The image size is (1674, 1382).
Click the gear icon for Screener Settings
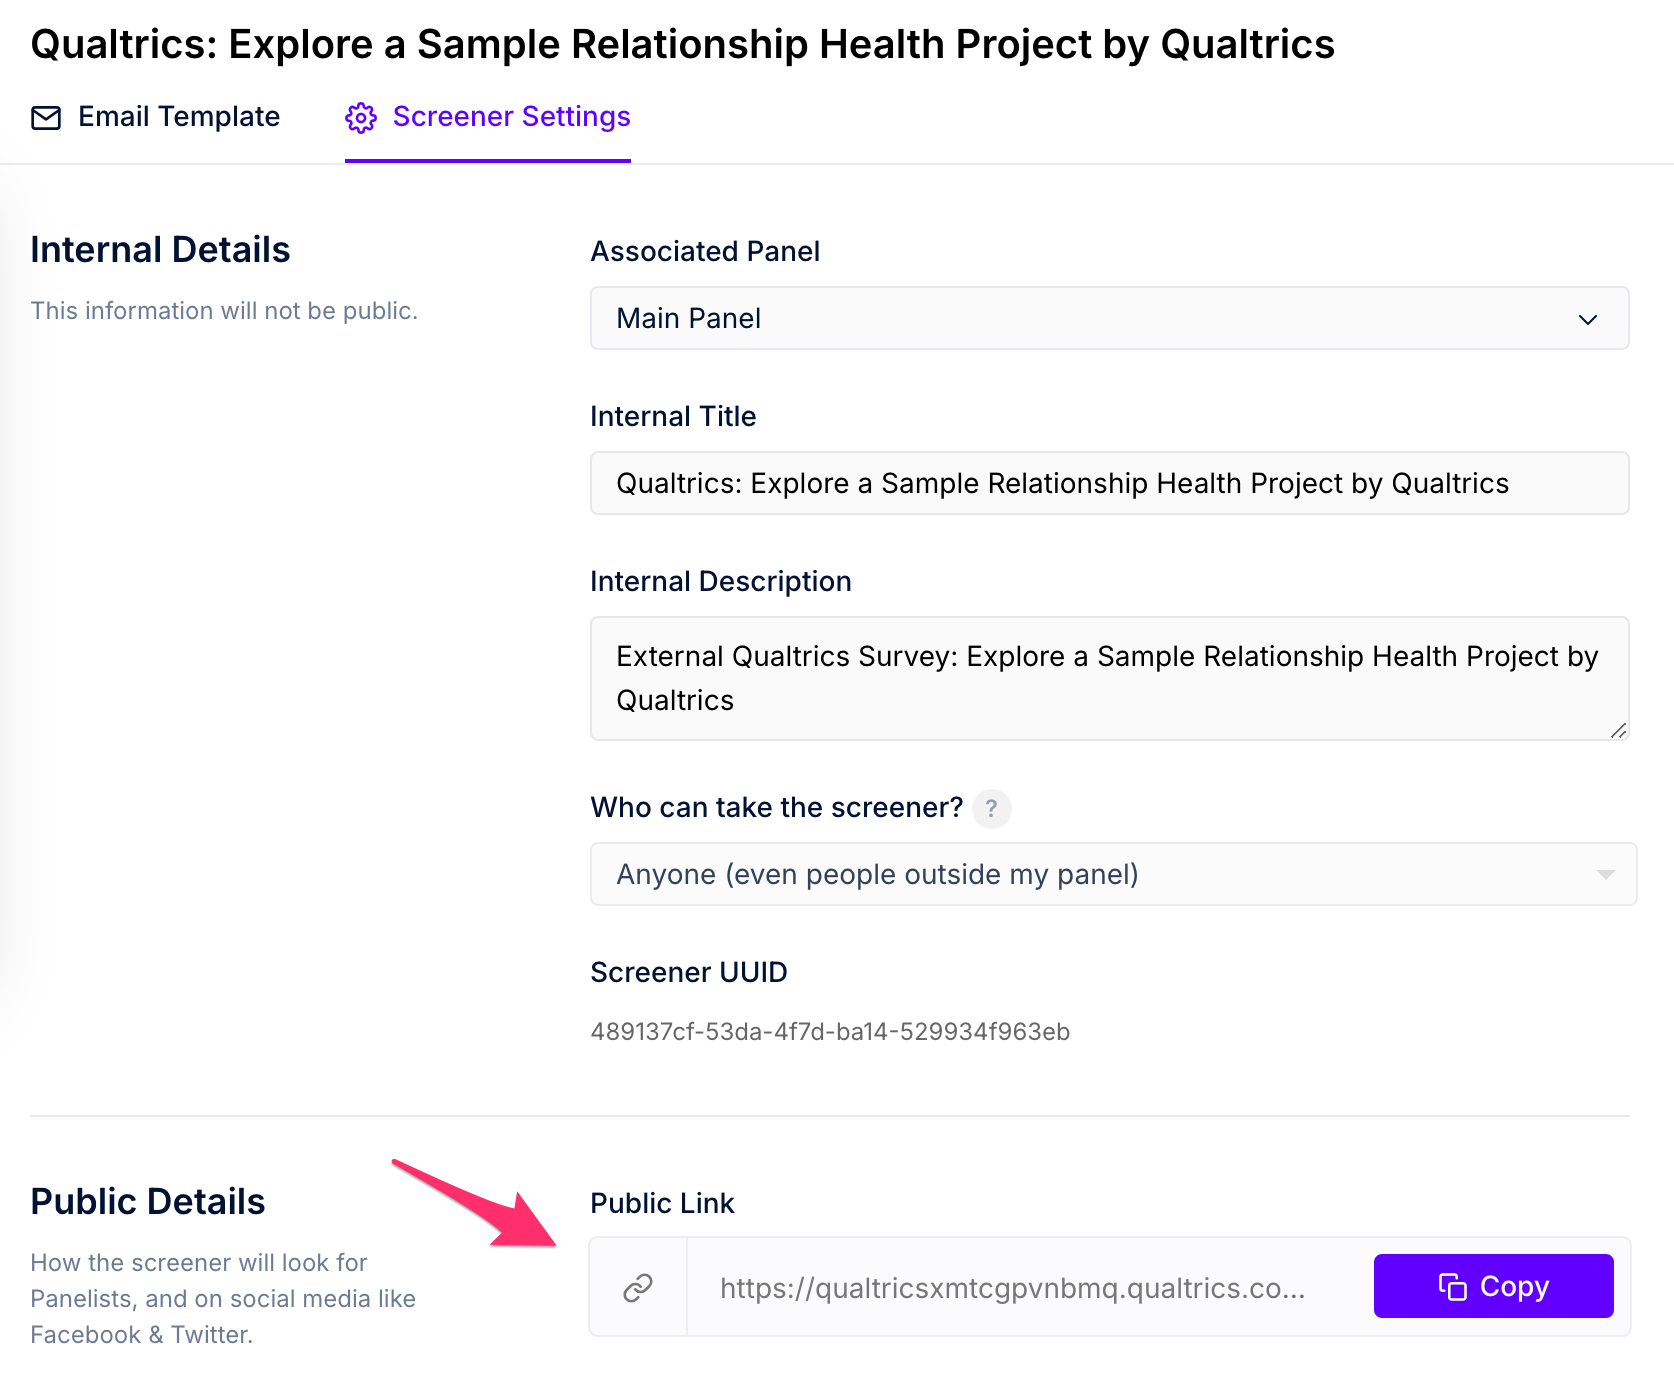[x=361, y=118]
